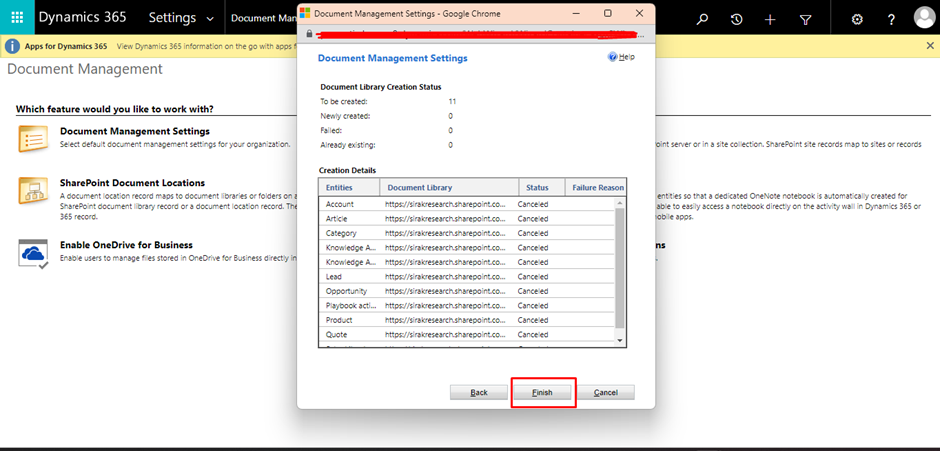Select the Lead entity row

click(x=466, y=276)
